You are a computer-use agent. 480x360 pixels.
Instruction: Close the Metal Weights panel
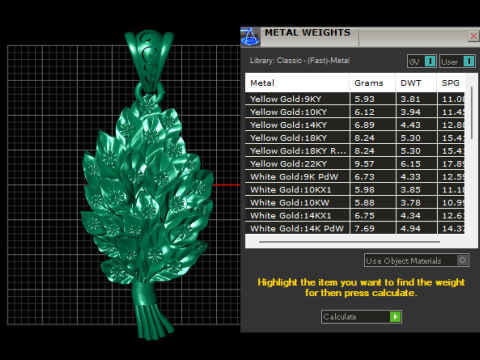tap(473, 36)
